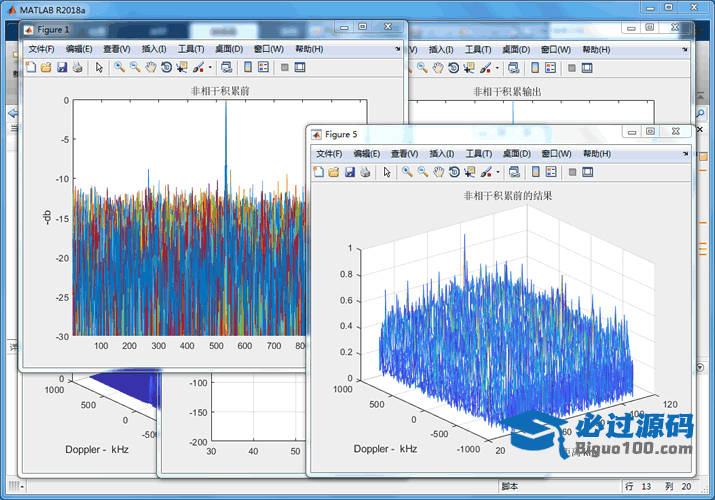Select Zoom Out tool in Figure 5 toolbar

point(423,172)
